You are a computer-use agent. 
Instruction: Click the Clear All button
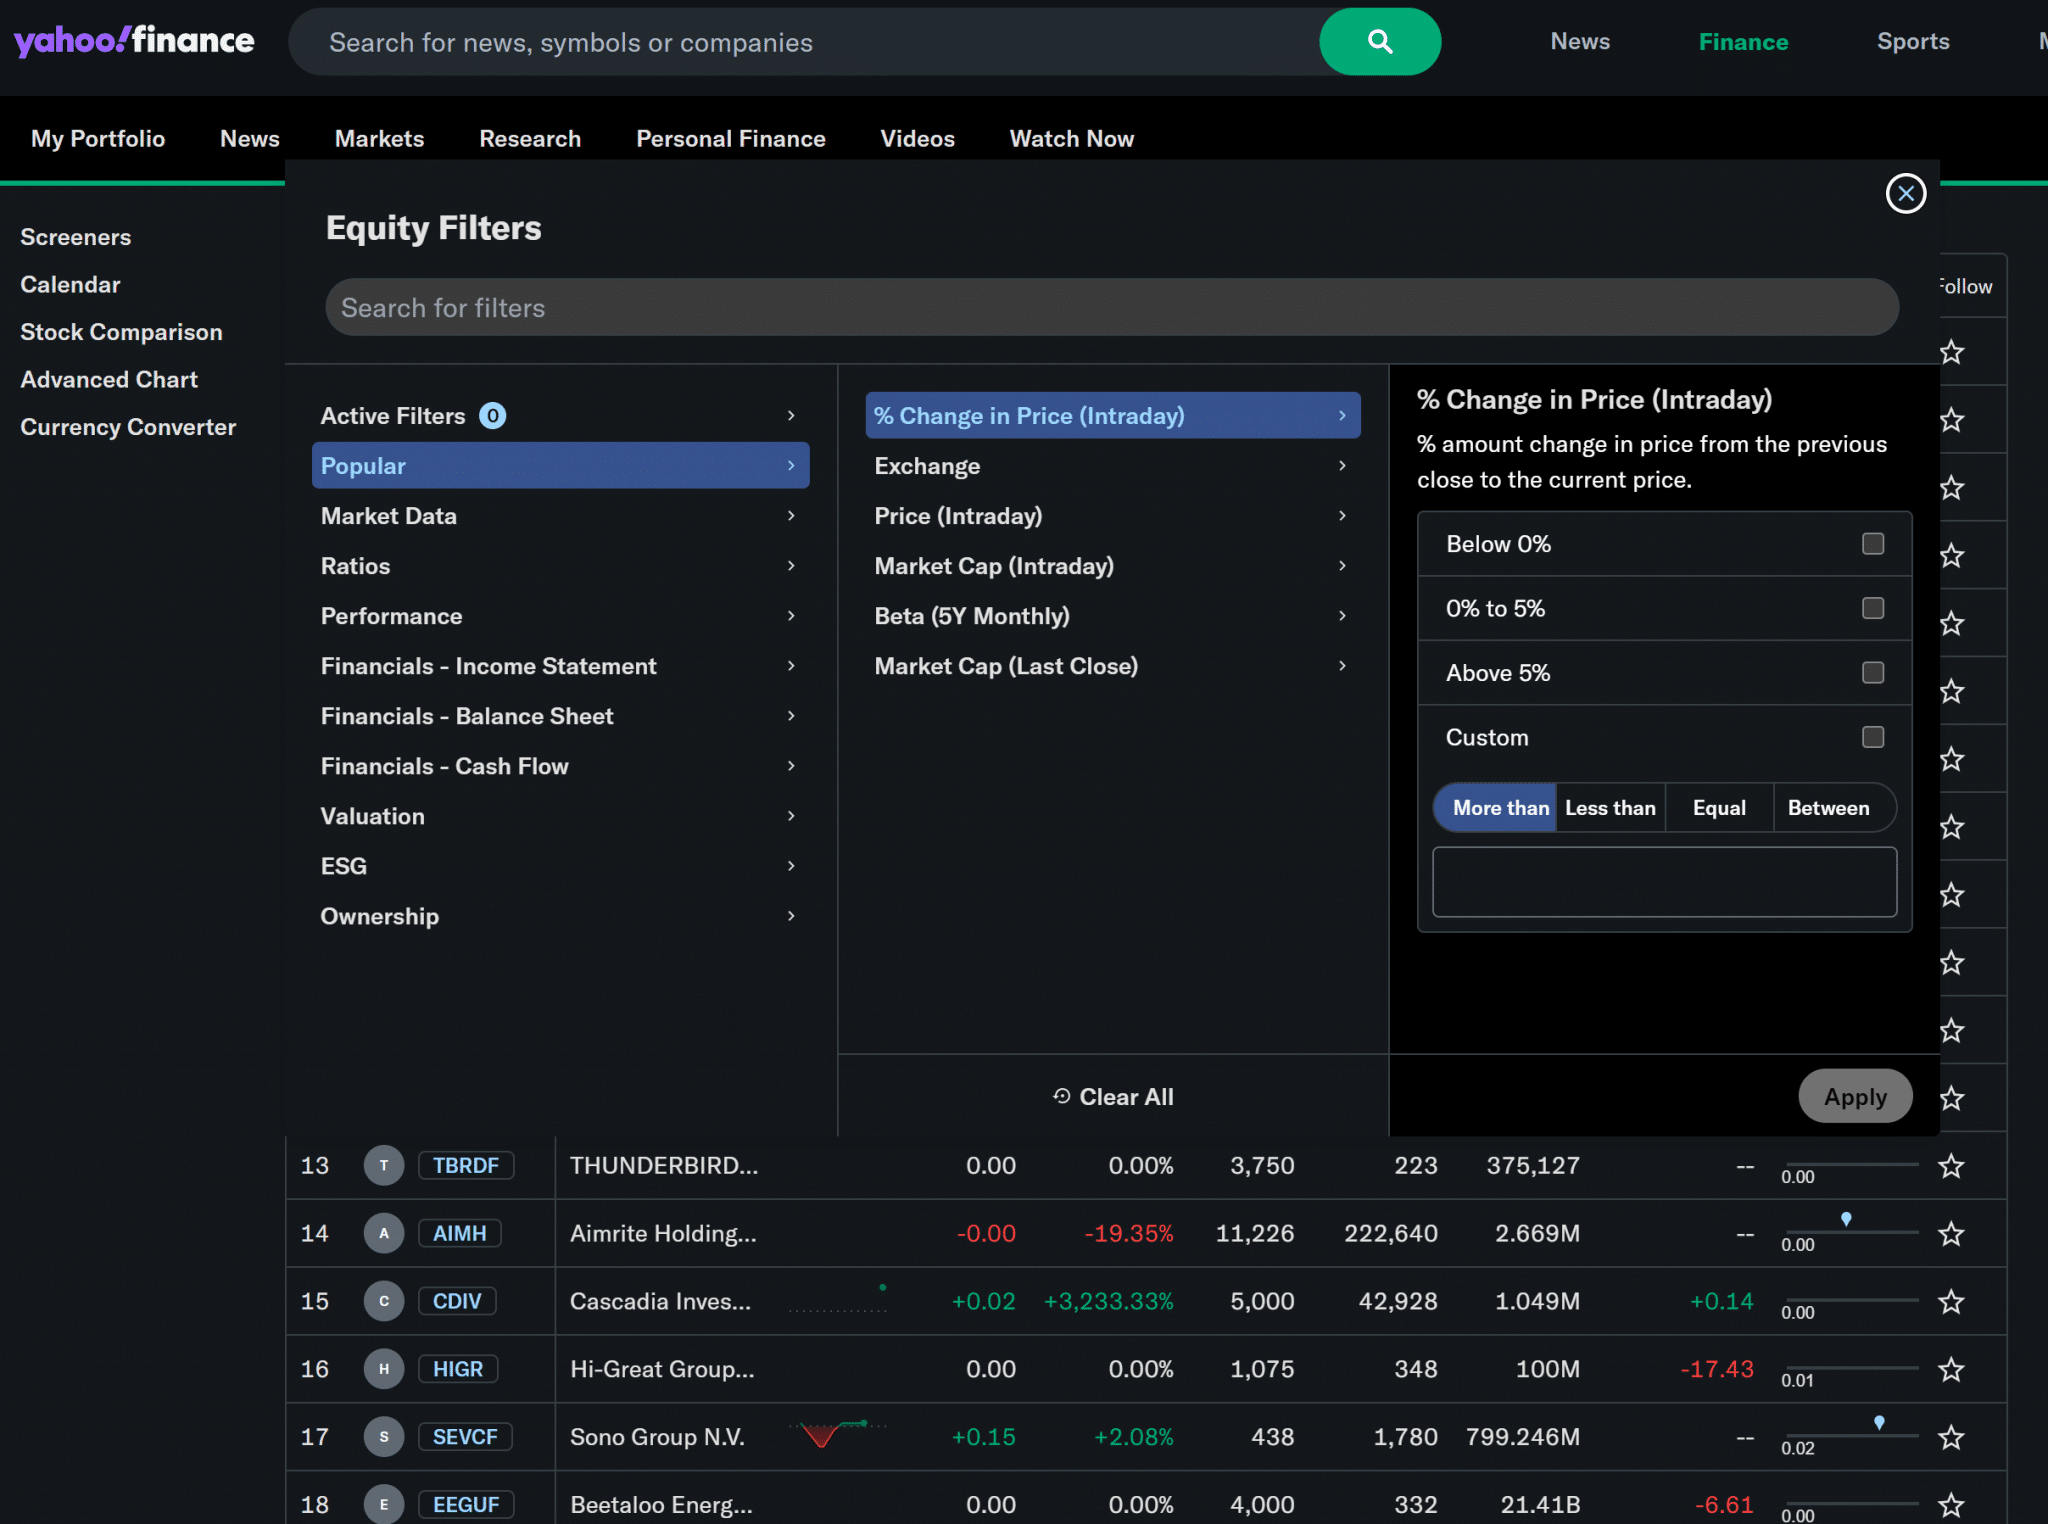click(1113, 1097)
